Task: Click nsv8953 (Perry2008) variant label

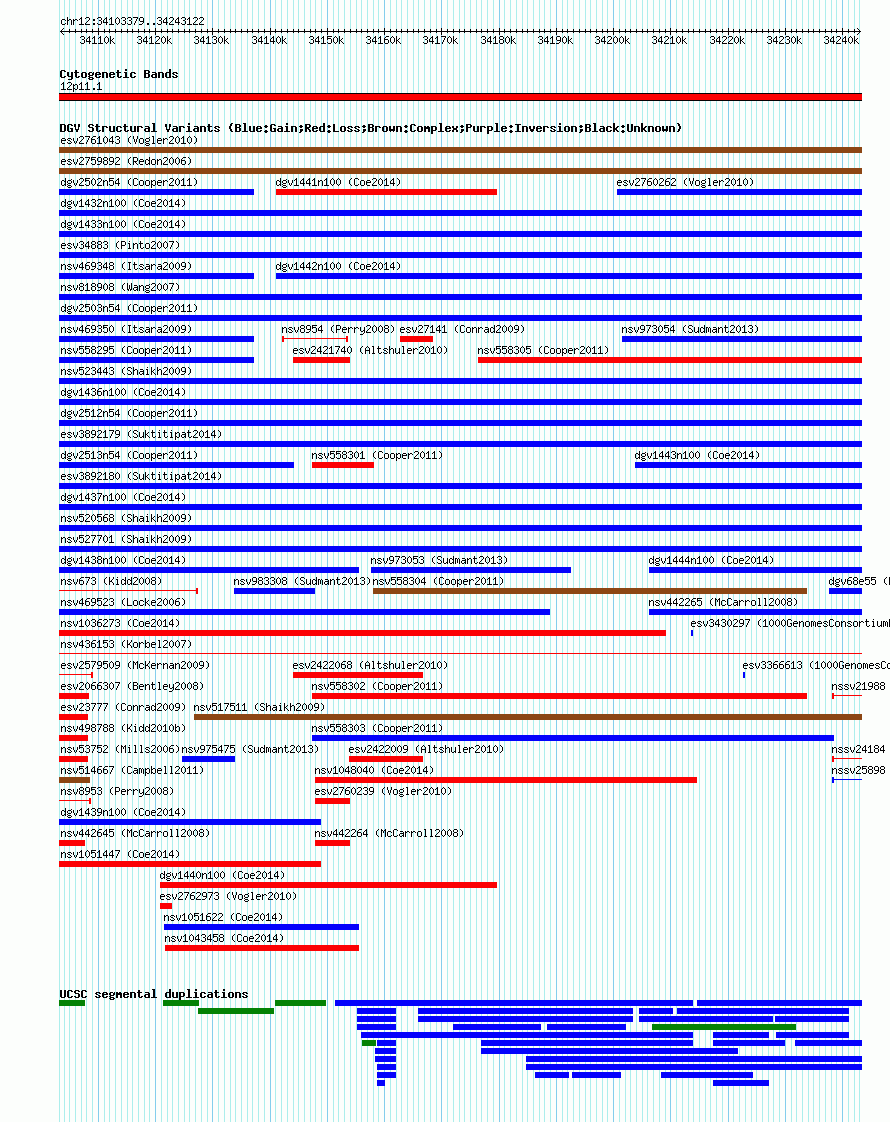Action: pos(117,791)
